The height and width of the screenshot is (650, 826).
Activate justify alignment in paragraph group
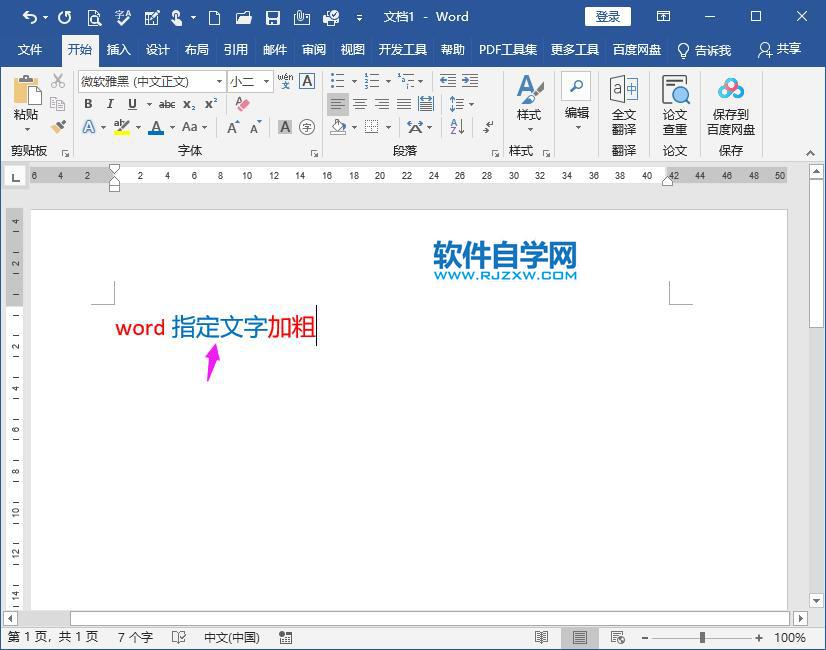tap(403, 104)
